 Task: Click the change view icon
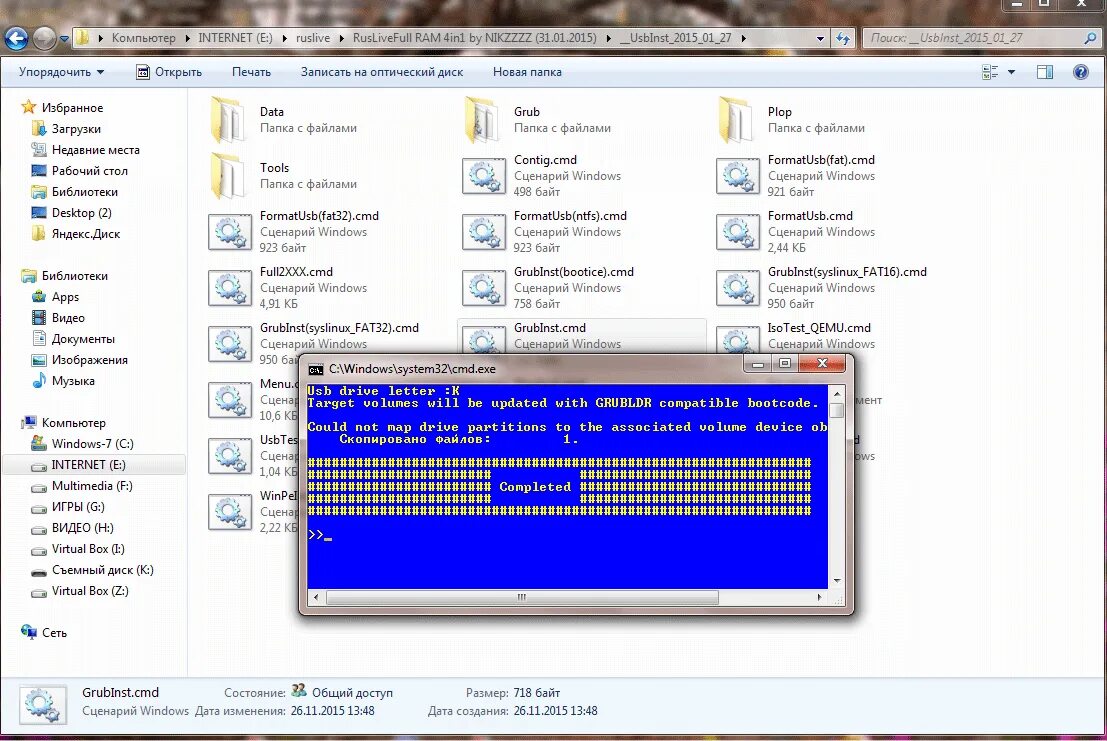(990, 72)
